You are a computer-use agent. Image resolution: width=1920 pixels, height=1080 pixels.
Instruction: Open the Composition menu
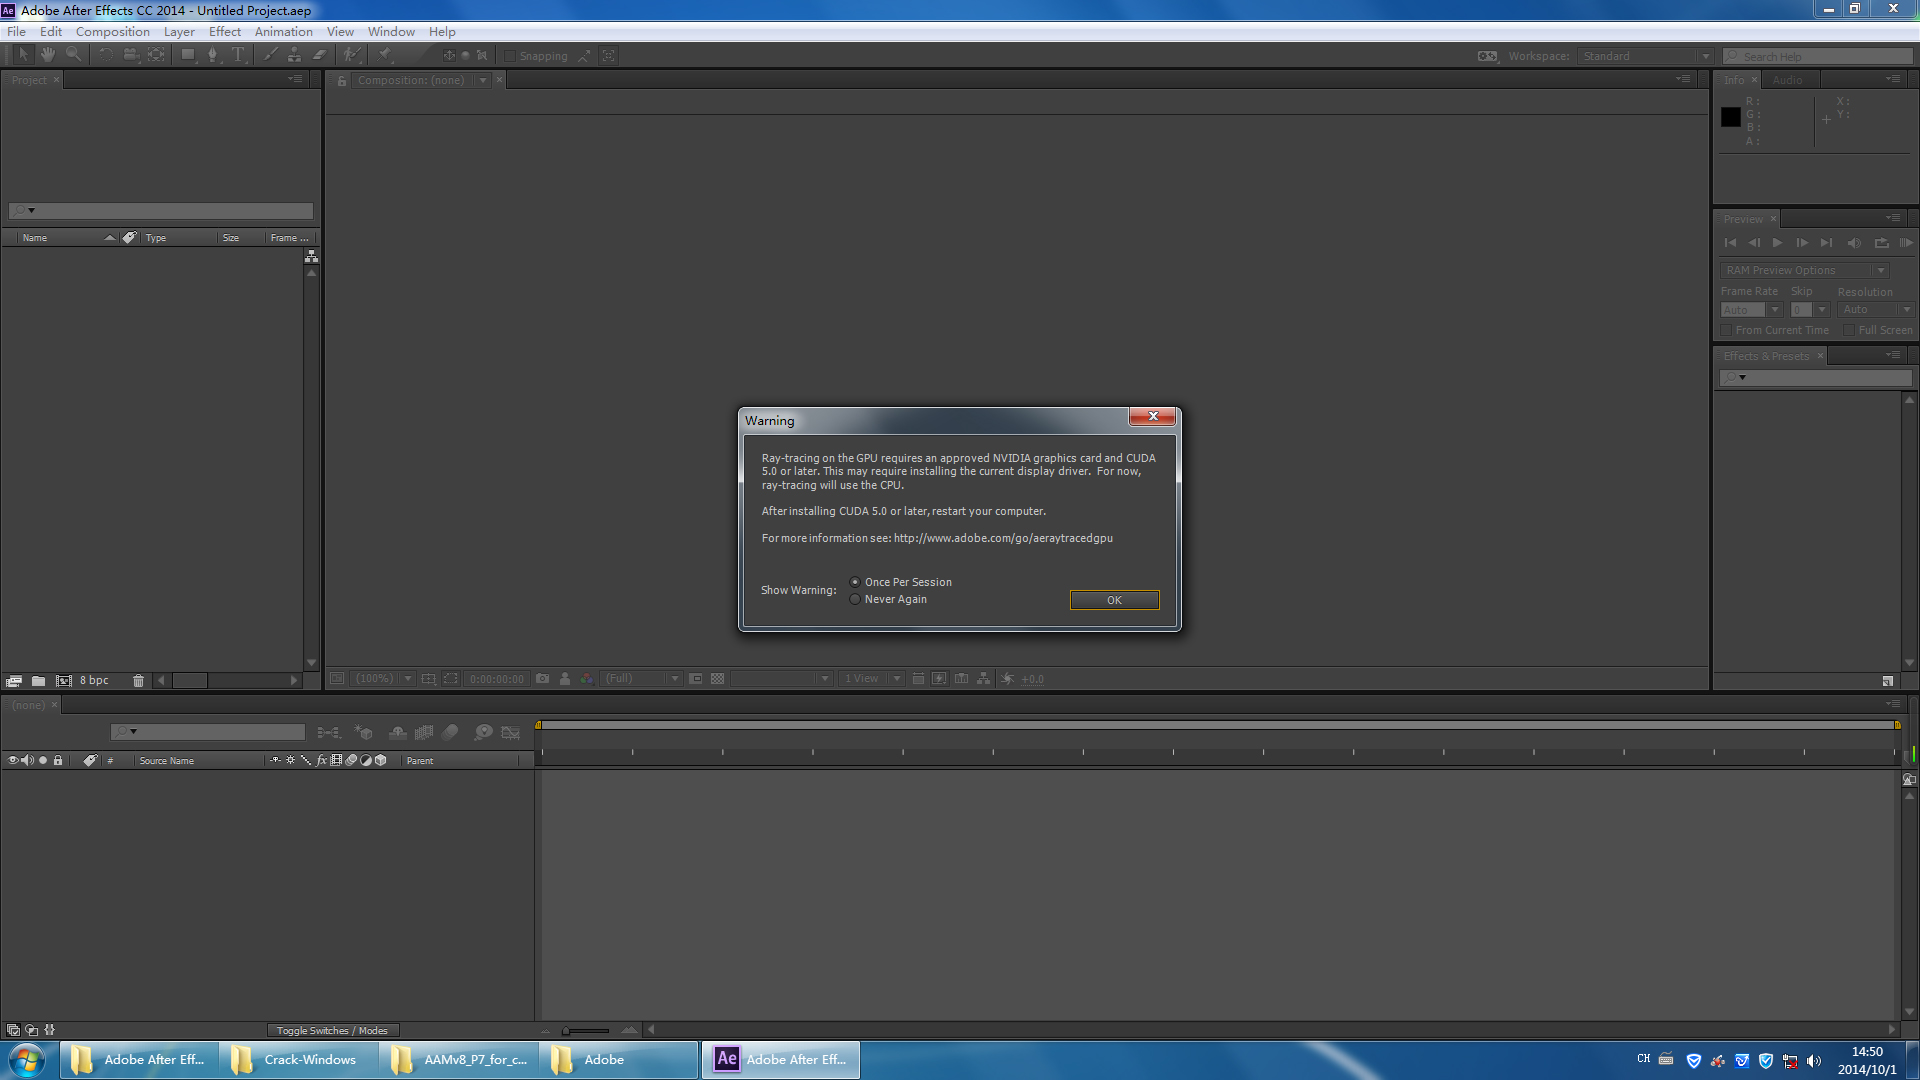pyautogui.click(x=112, y=32)
